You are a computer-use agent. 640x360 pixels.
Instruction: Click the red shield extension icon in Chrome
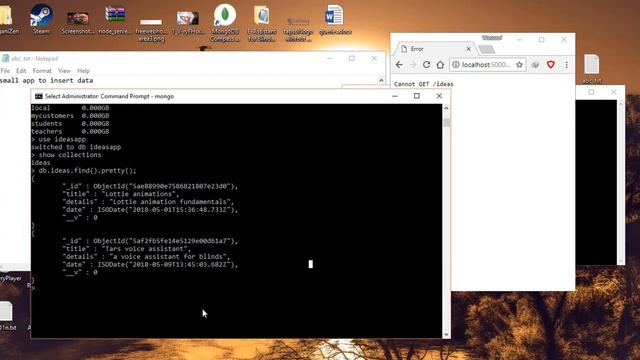click(551, 64)
